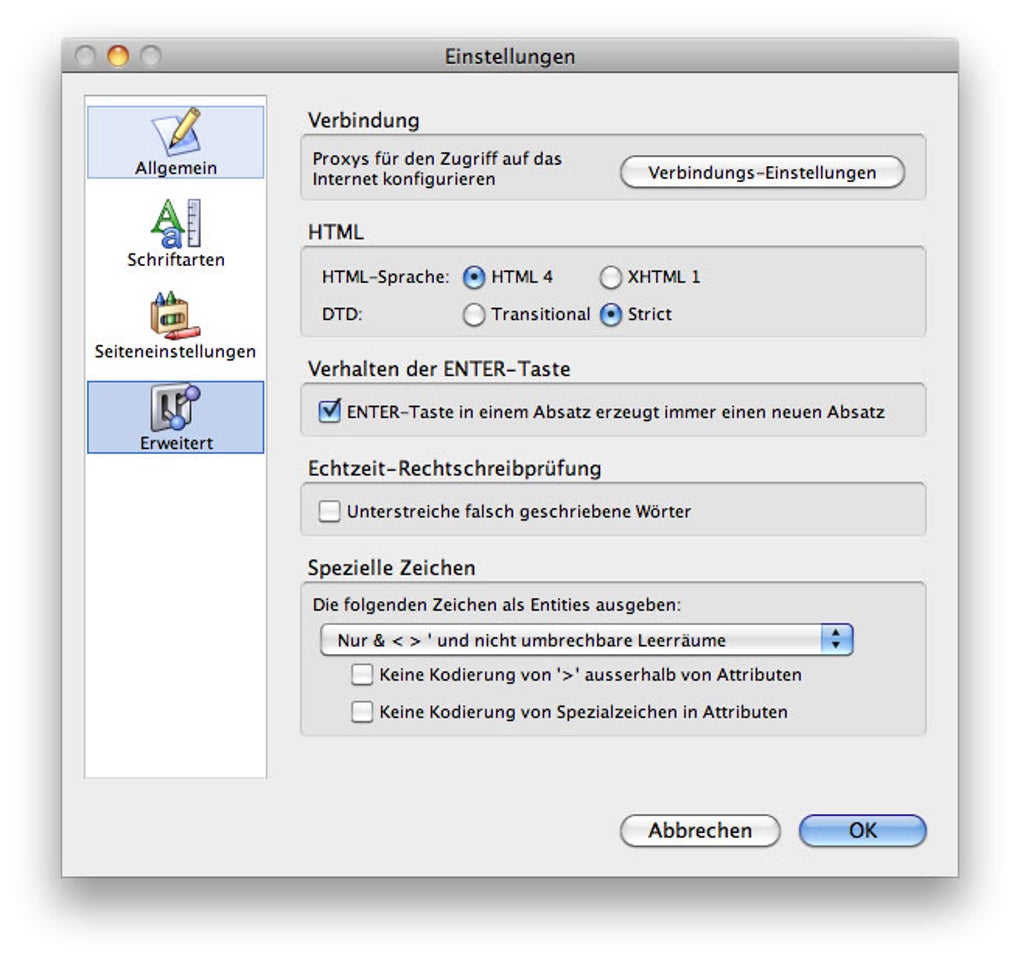1020x962 pixels.
Task: Click 'Die folgenden Zeichen als Entities ausgeben:' label
Action: point(496,605)
